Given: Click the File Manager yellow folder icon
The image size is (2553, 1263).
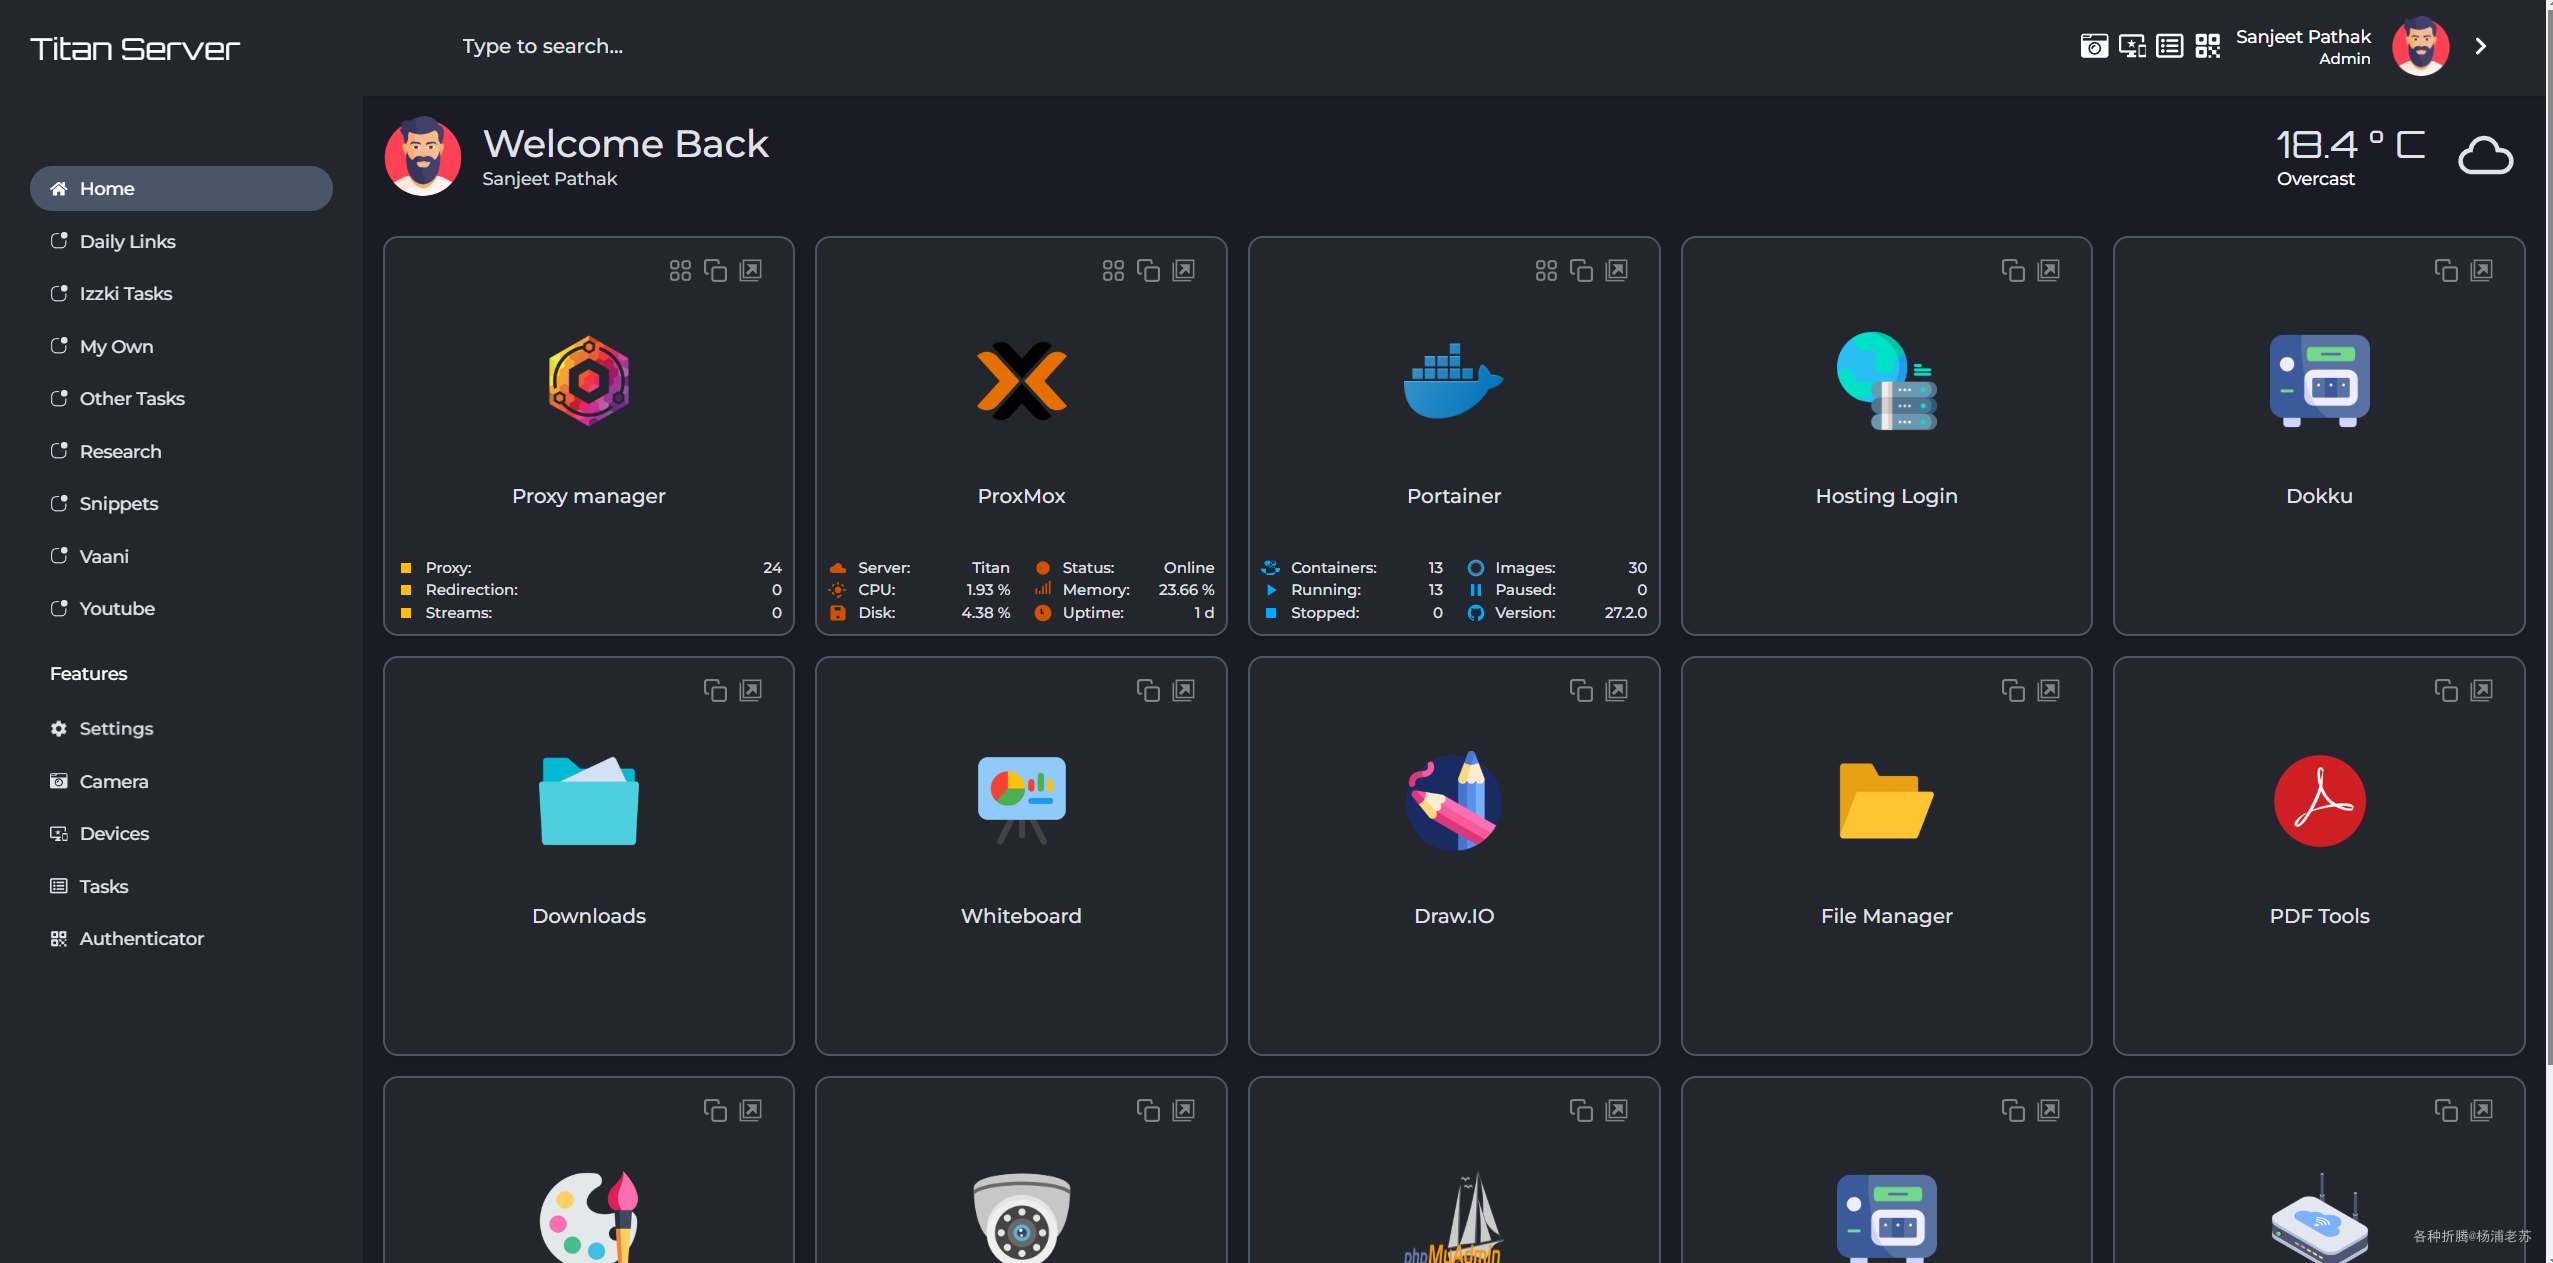Looking at the screenshot, I should pos(1886,801).
